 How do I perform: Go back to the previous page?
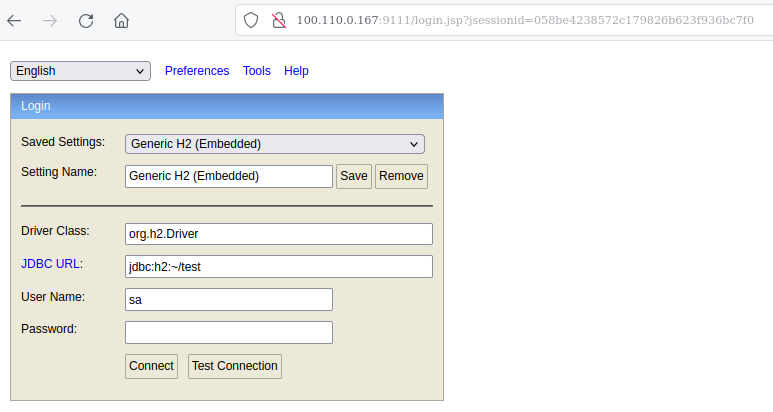pos(14,21)
